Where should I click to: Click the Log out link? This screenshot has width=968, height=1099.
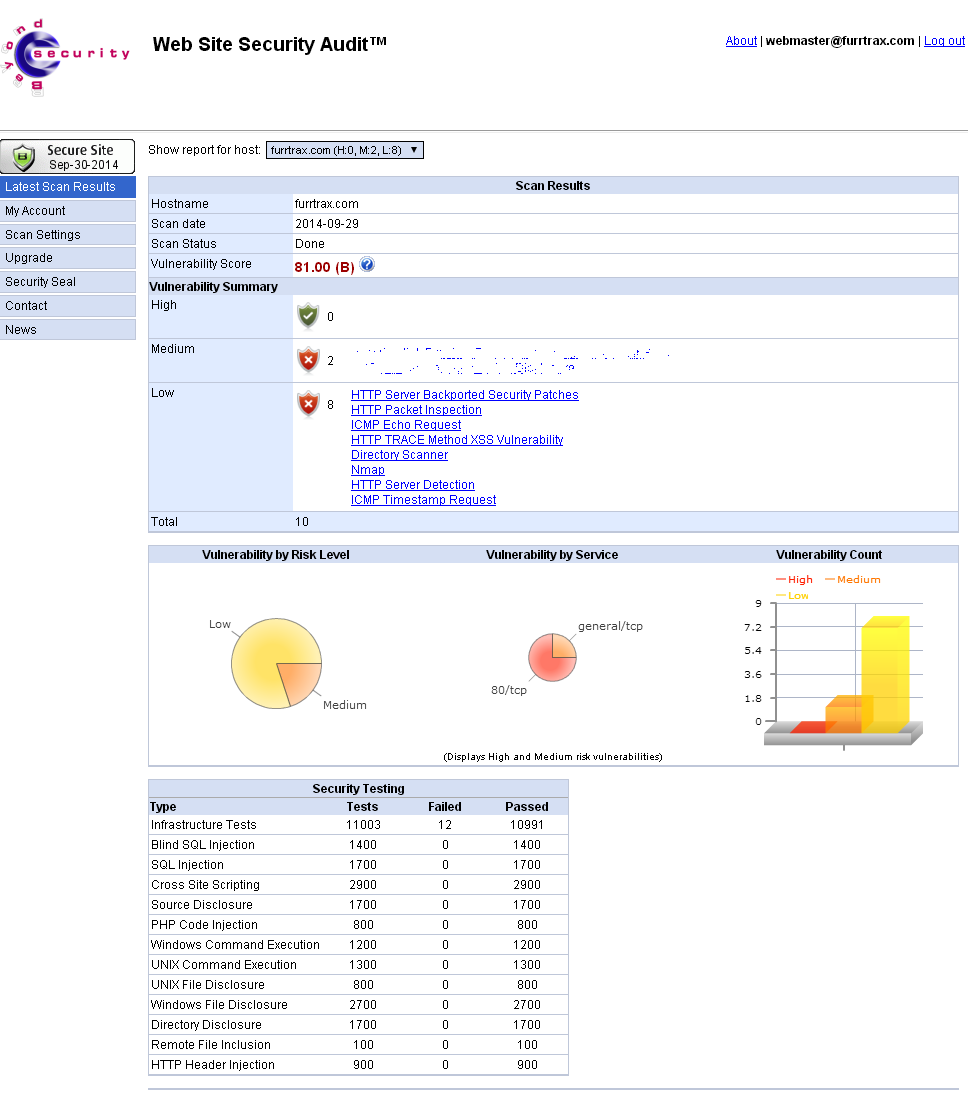944,41
